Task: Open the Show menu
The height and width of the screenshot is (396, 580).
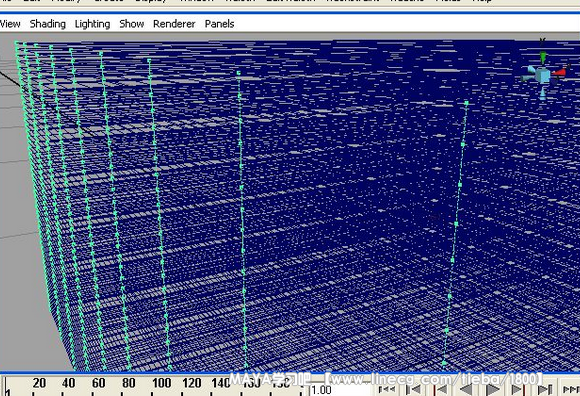Action: (132, 24)
